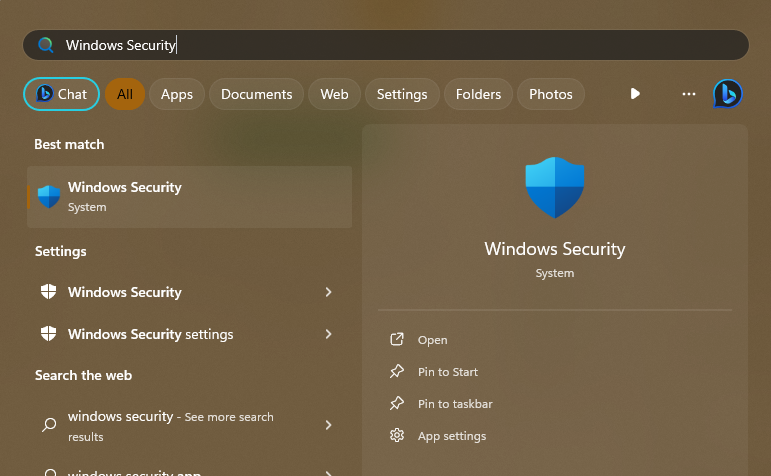Select the Settings filter tab
Screen dimensions: 771x476
pos(402,94)
